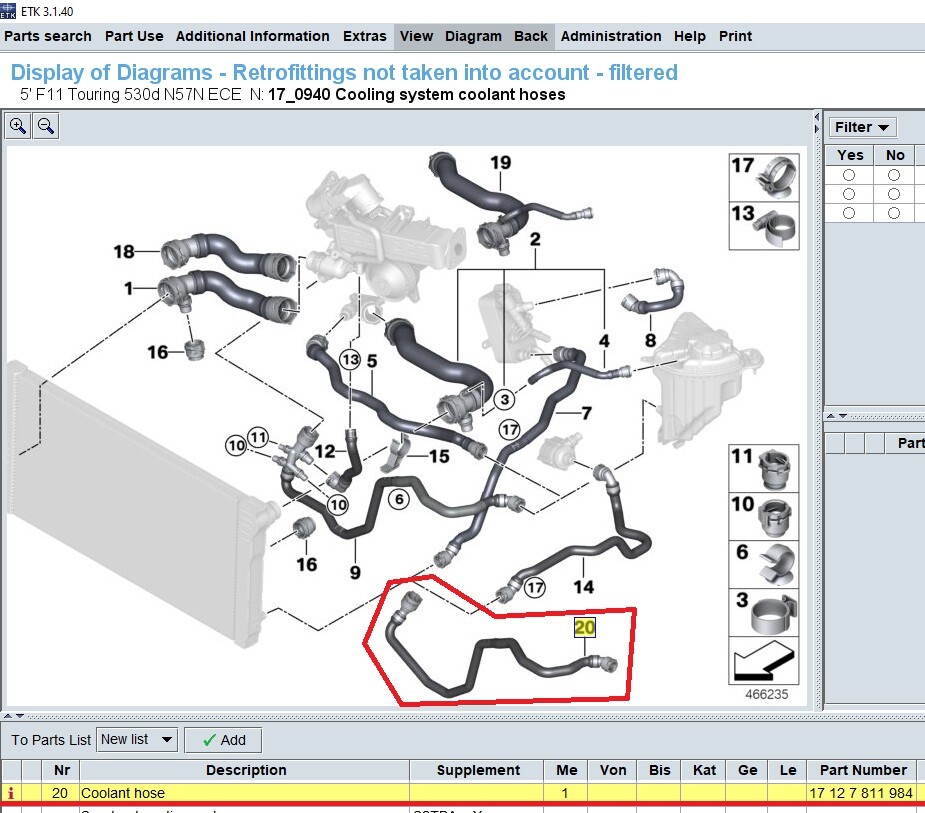Click the Add button
The width and height of the screenshot is (925, 813).
223,740
